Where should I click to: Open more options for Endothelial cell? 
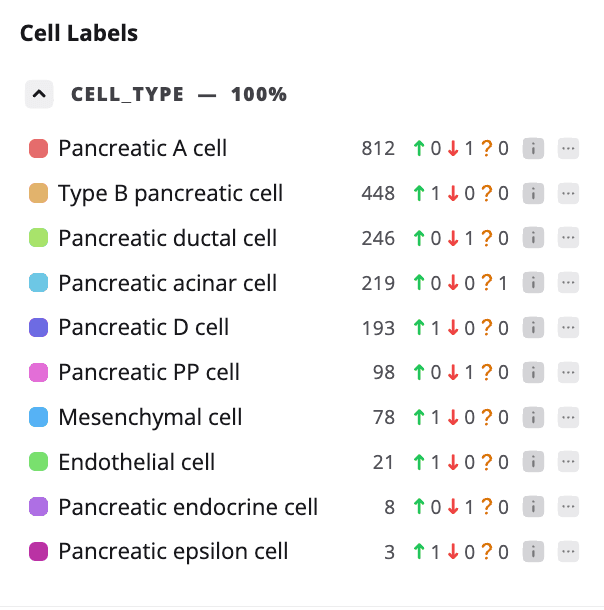pyautogui.click(x=568, y=463)
